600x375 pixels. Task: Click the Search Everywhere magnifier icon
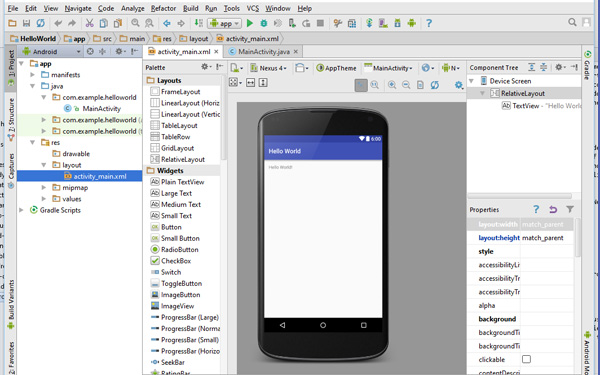(572, 22)
